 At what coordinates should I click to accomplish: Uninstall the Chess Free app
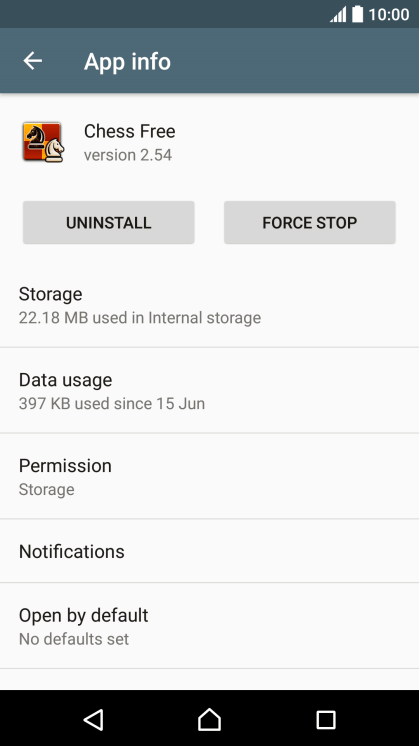pos(108,222)
